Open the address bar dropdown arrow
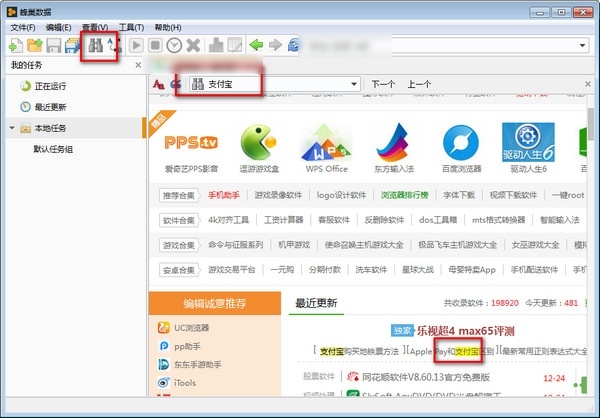Viewport: 600px width, 418px height. click(x=582, y=46)
